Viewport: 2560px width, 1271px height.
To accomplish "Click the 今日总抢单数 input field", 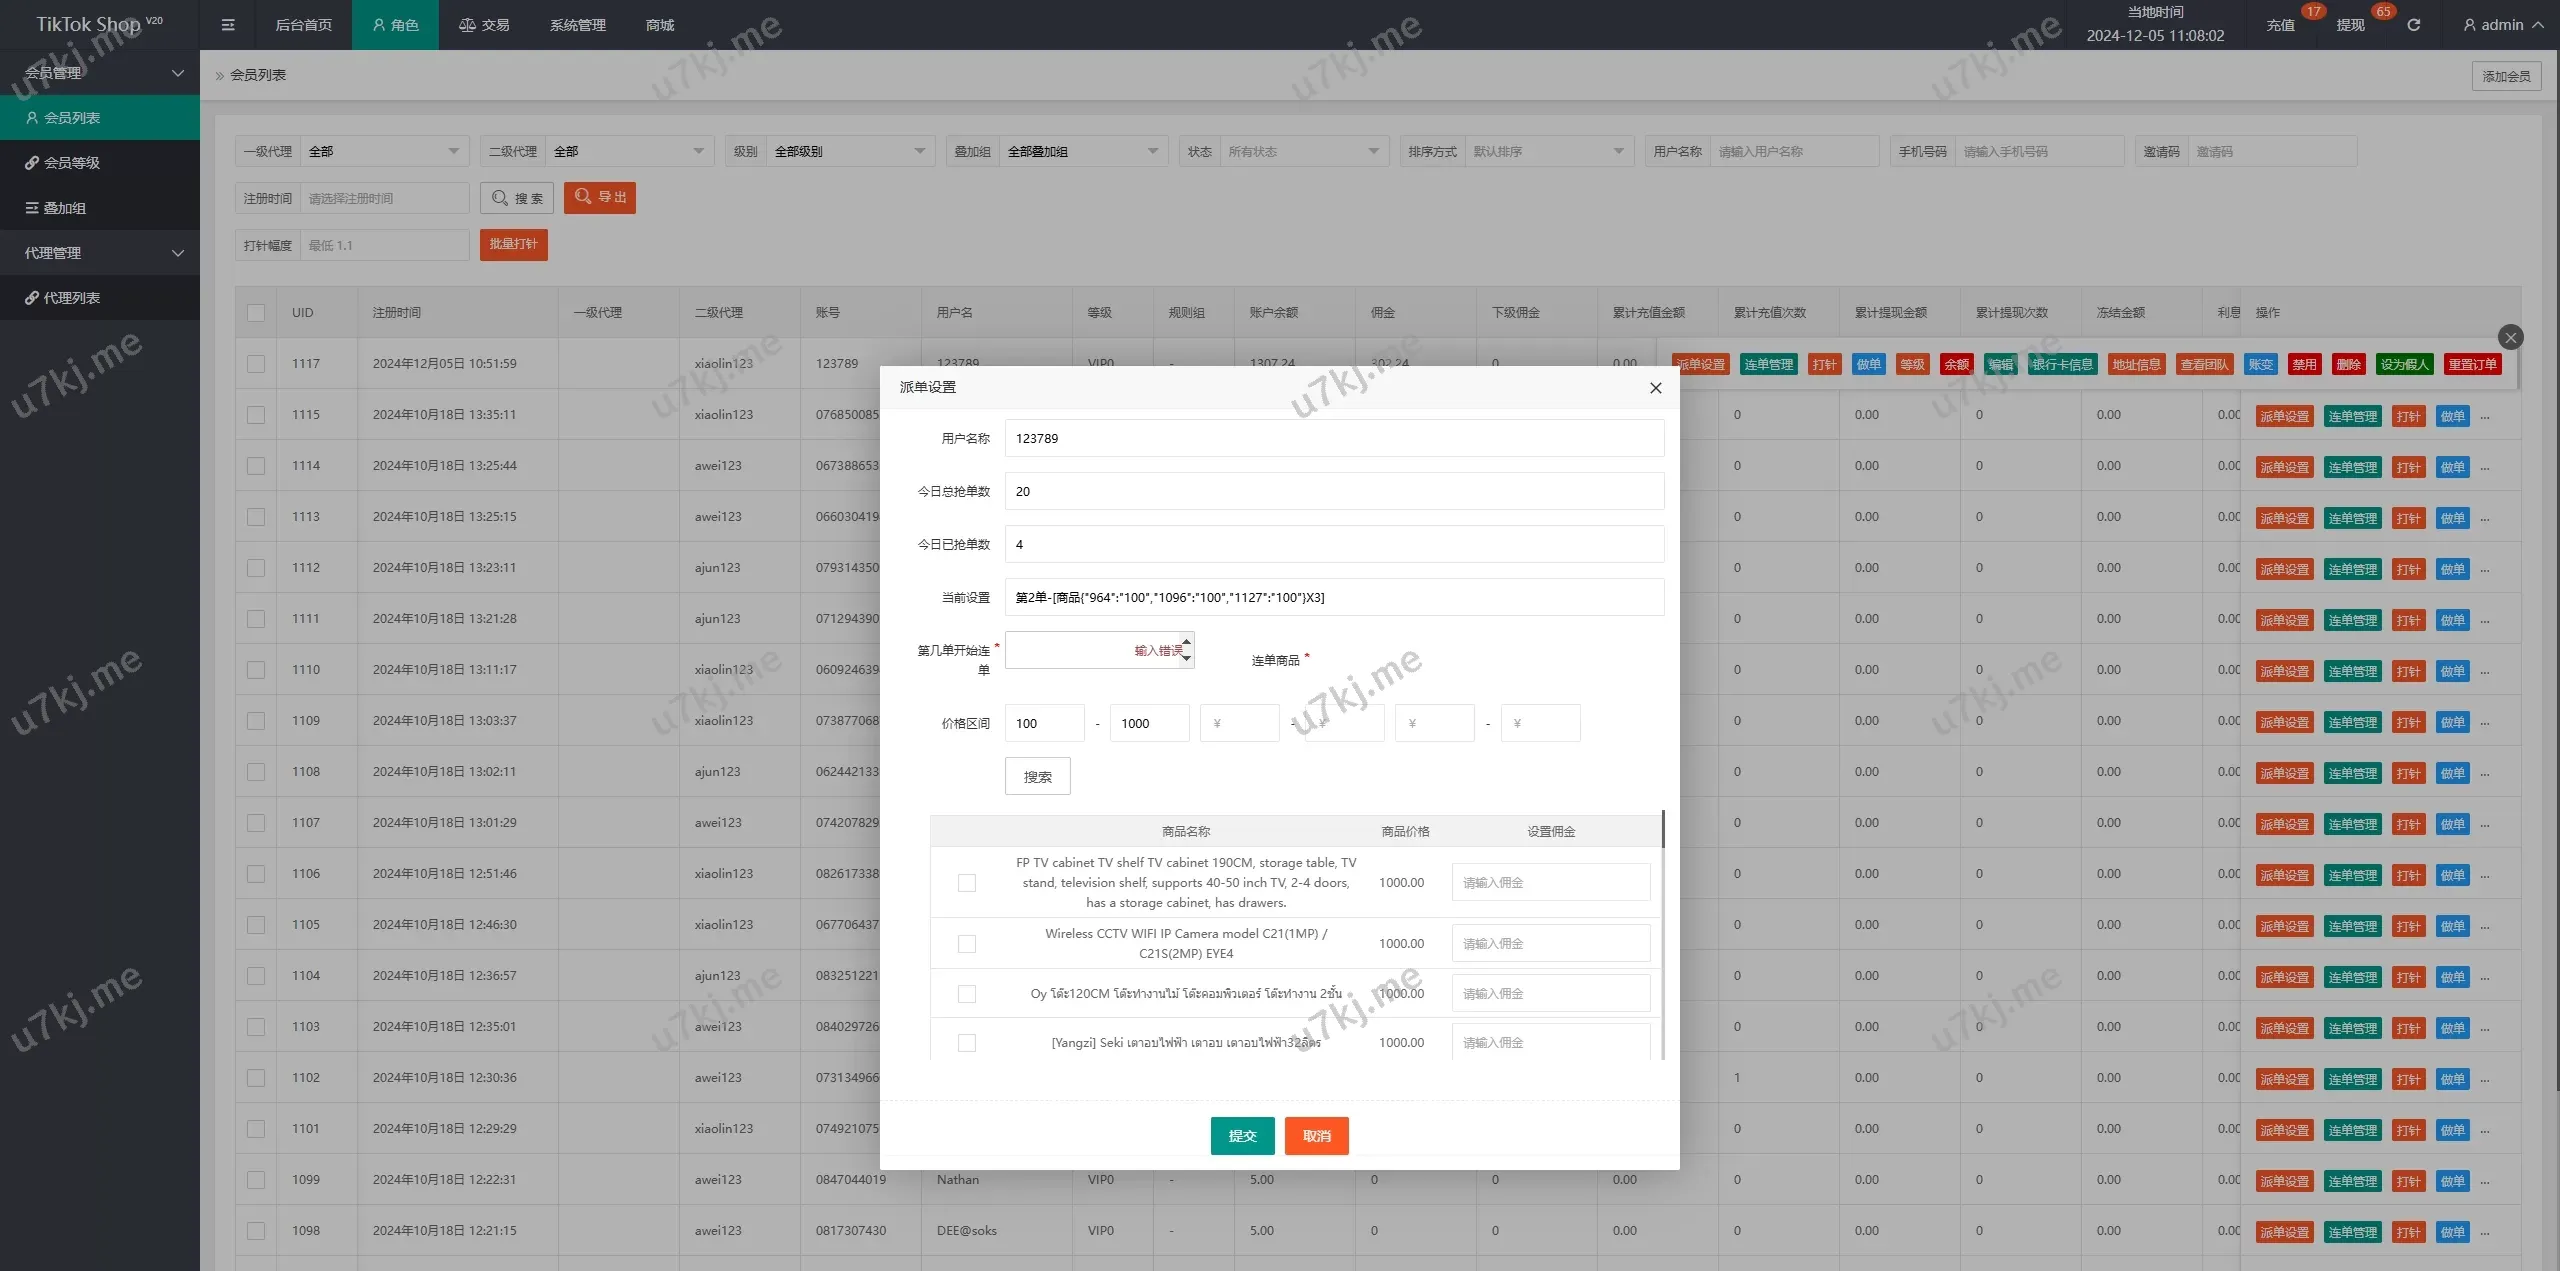I will click(x=1333, y=492).
